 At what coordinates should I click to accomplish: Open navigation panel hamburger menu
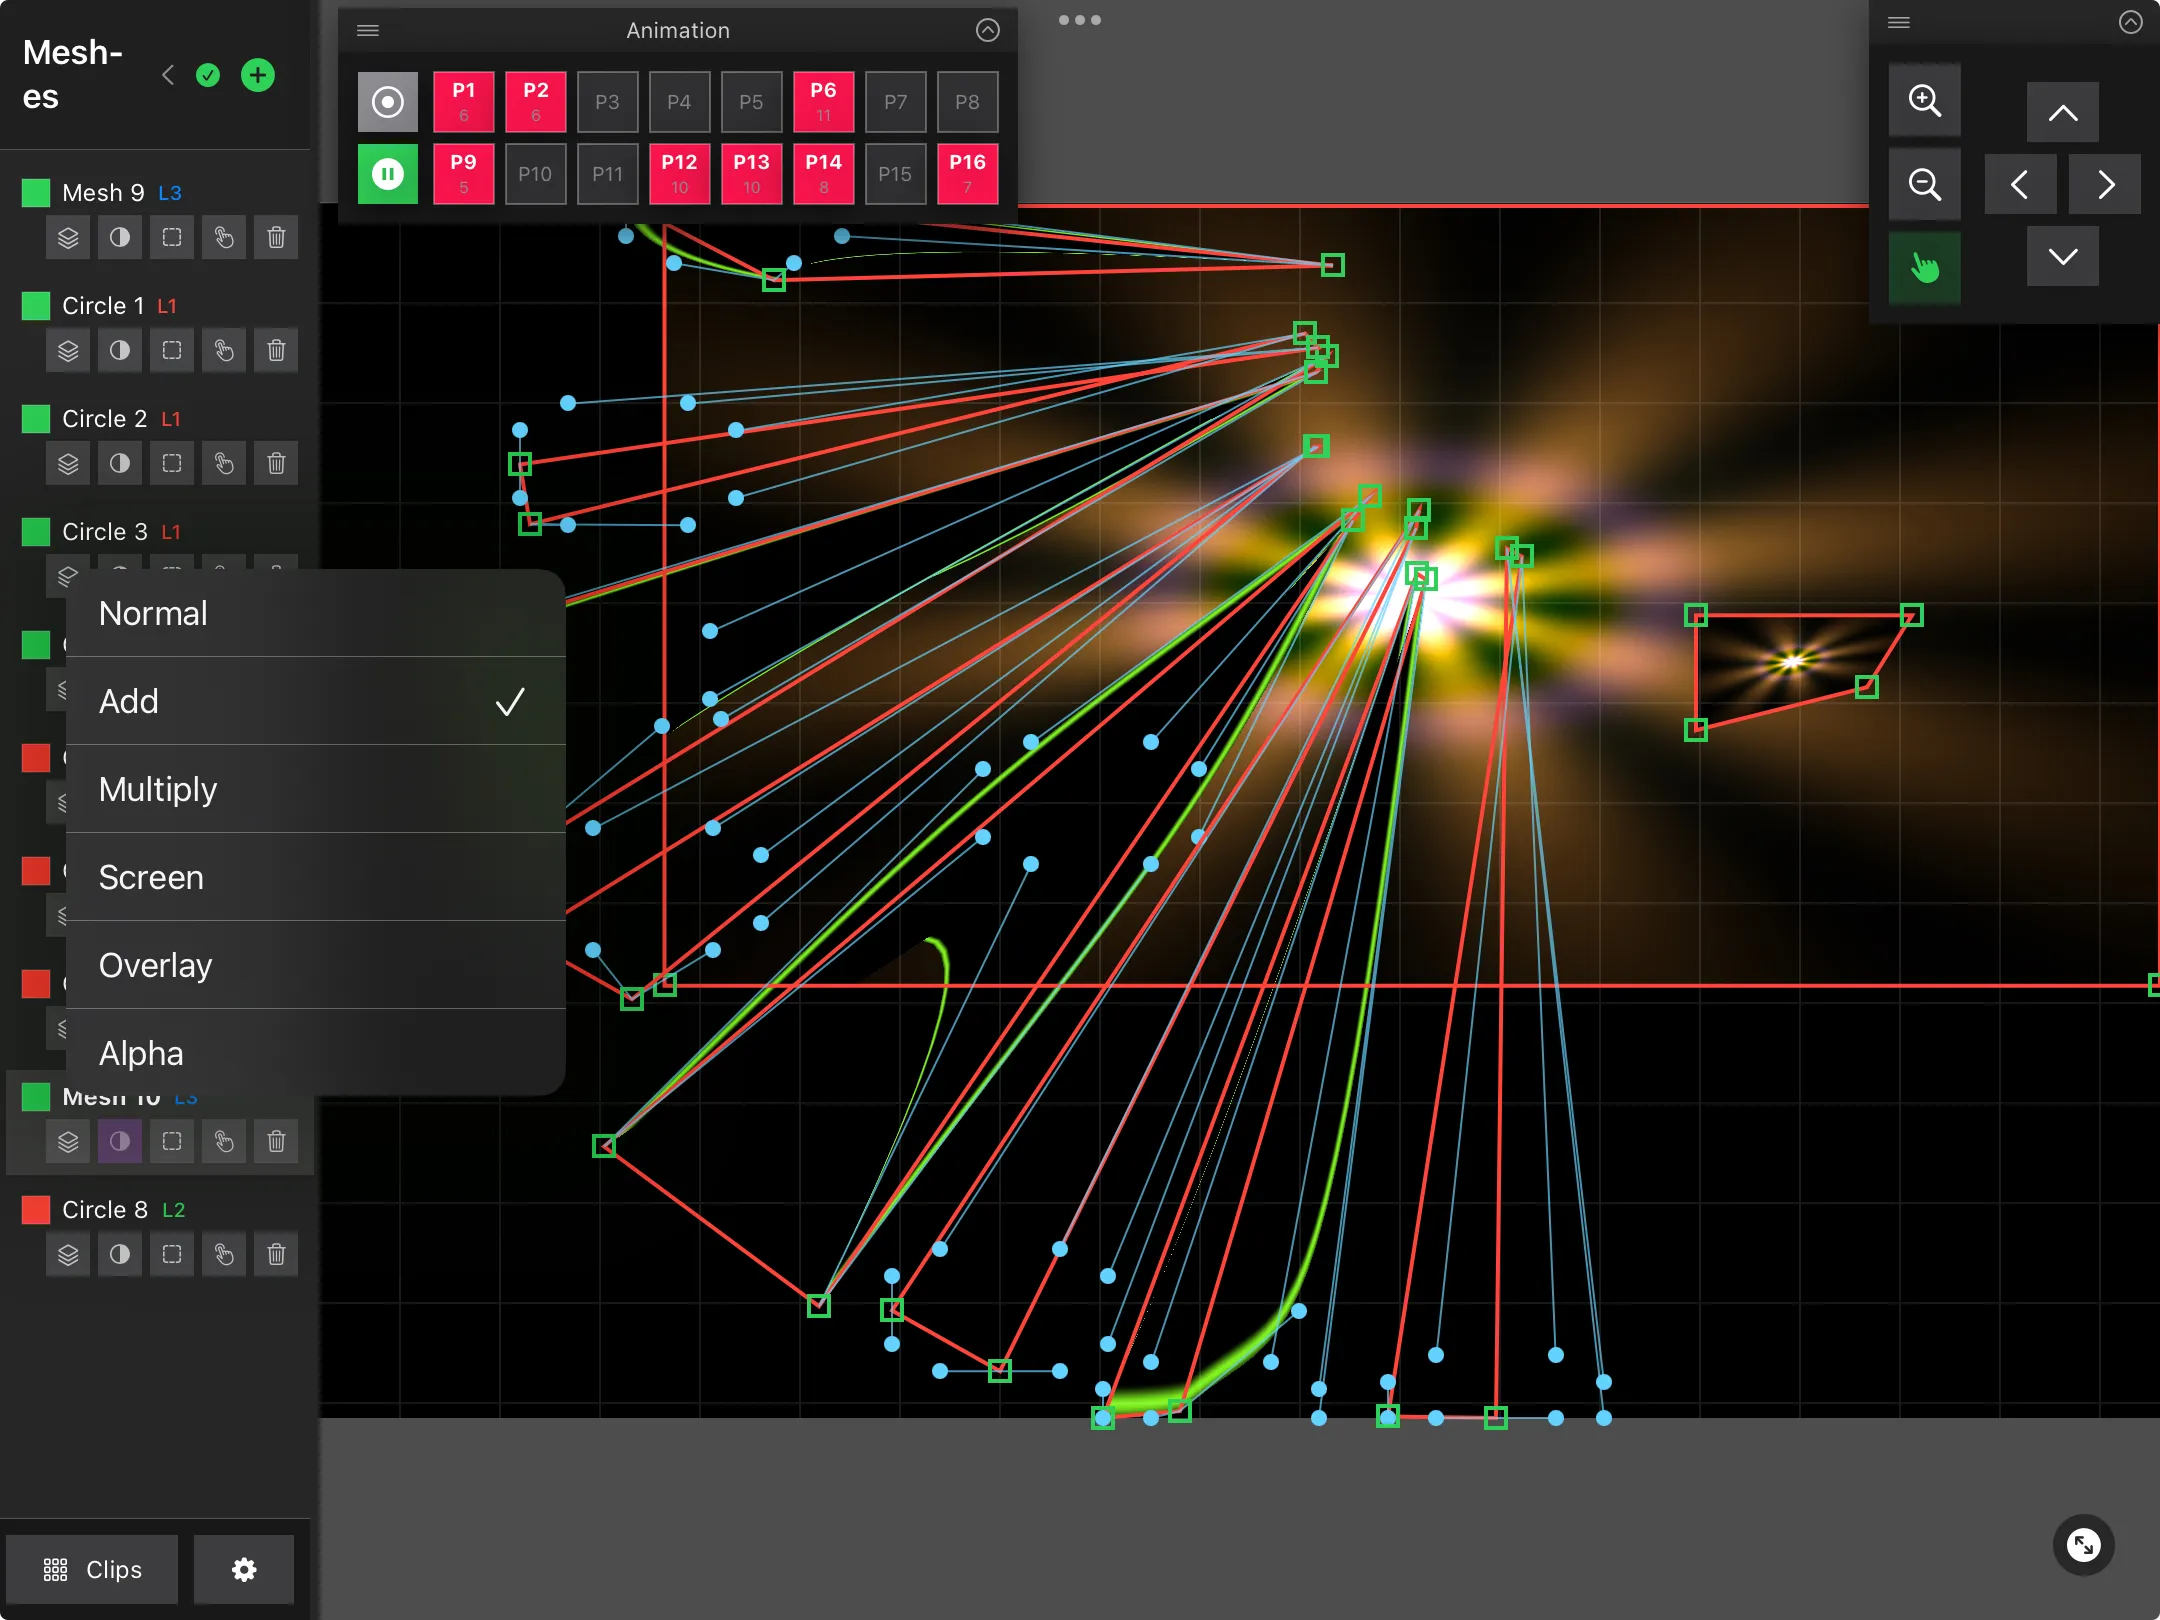click(1899, 22)
